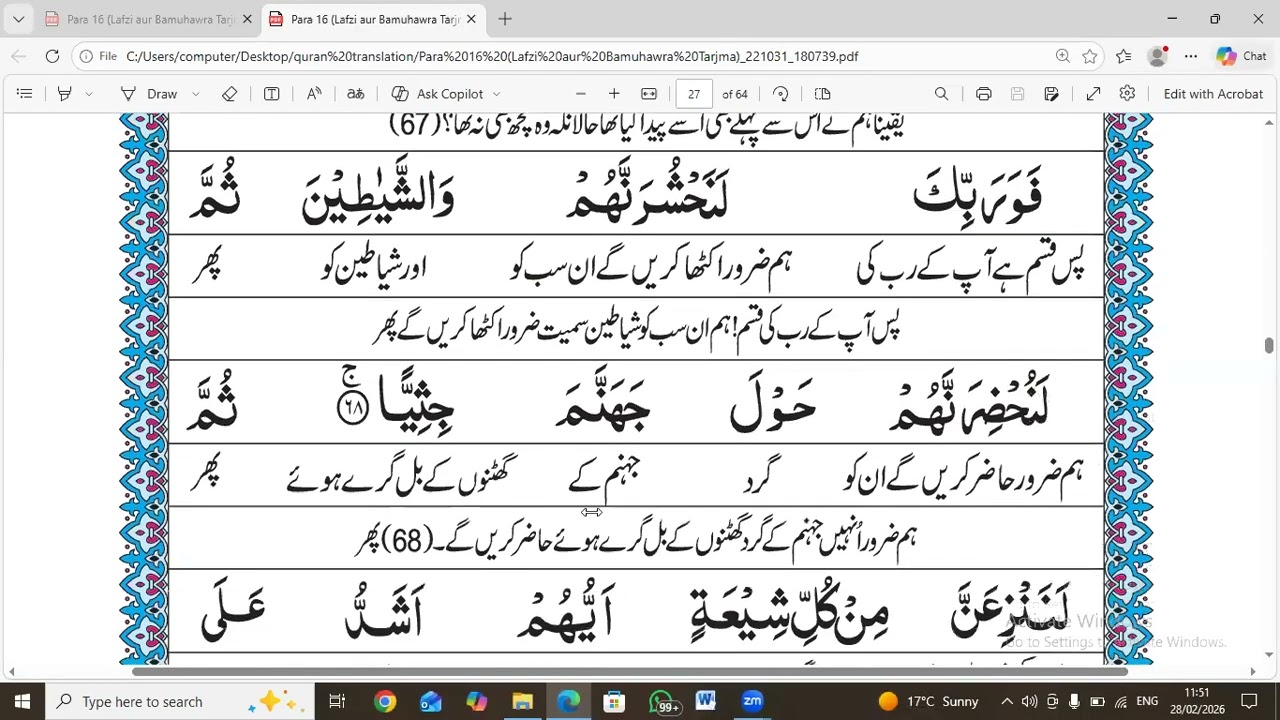The height and width of the screenshot is (720, 1280).
Task: Close the active Para 16 tab
Action: coord(471,19)
